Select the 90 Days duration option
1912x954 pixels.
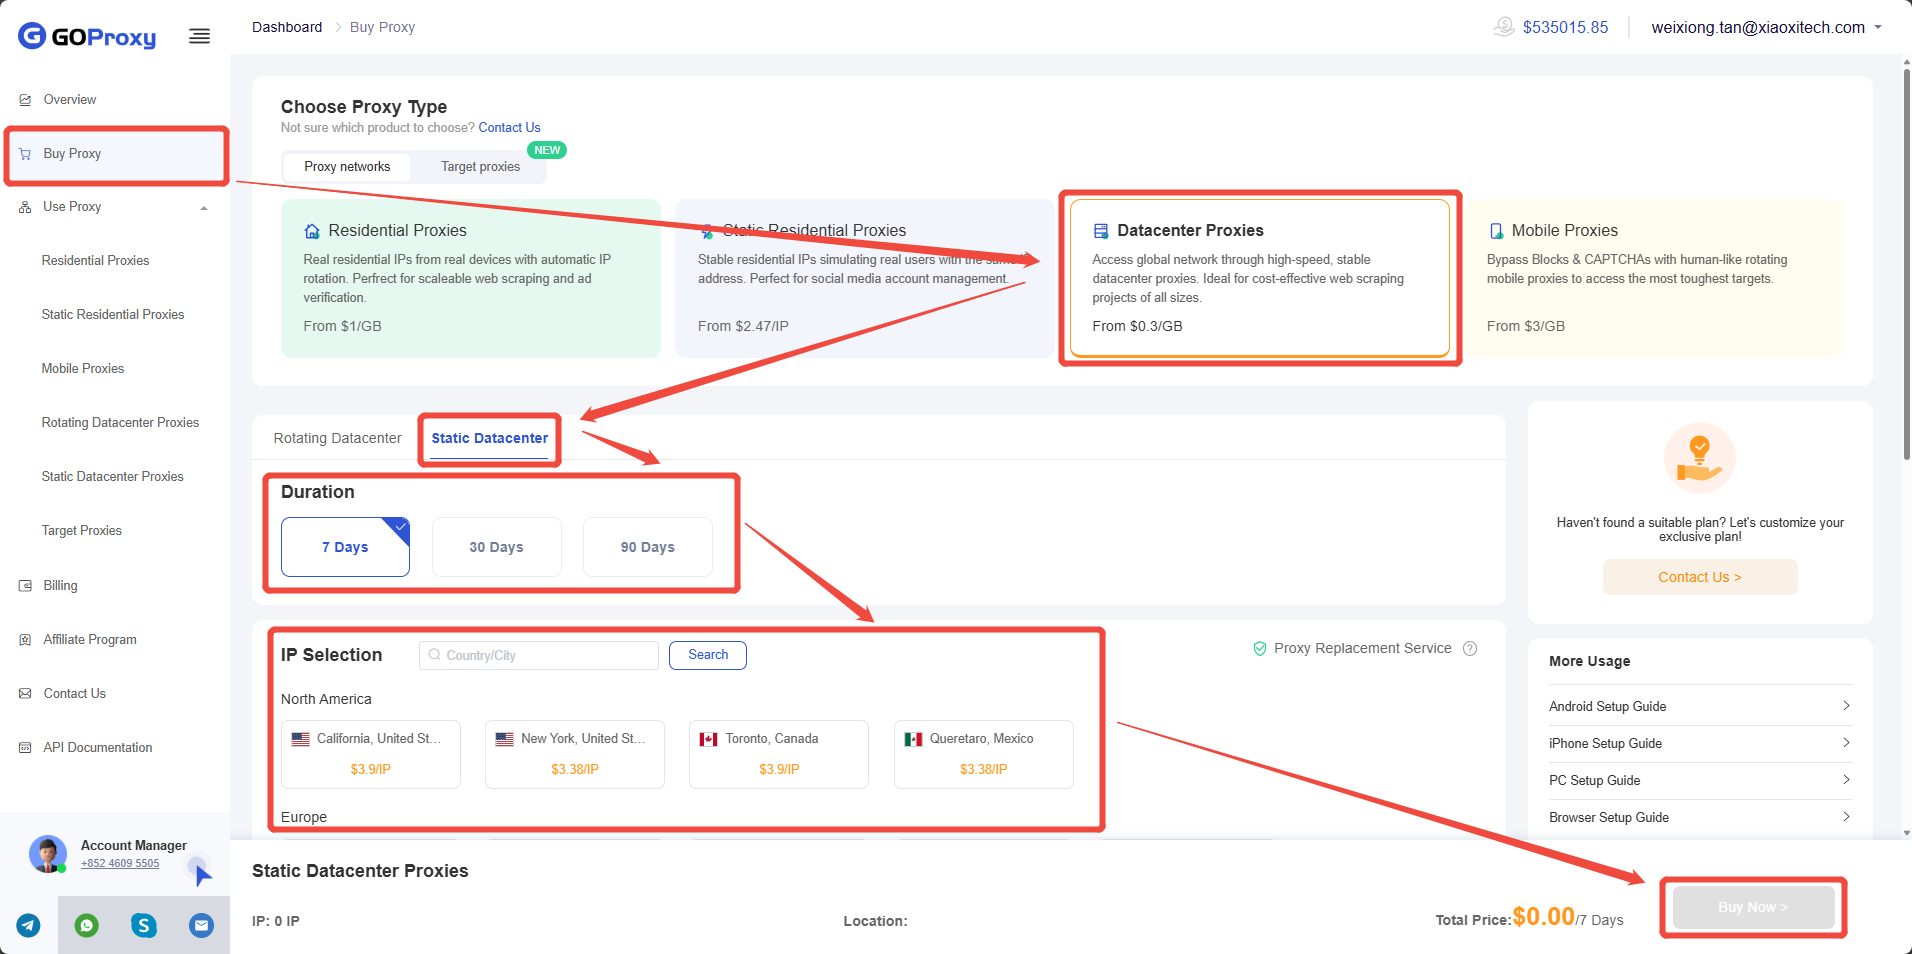coord(647,547)
